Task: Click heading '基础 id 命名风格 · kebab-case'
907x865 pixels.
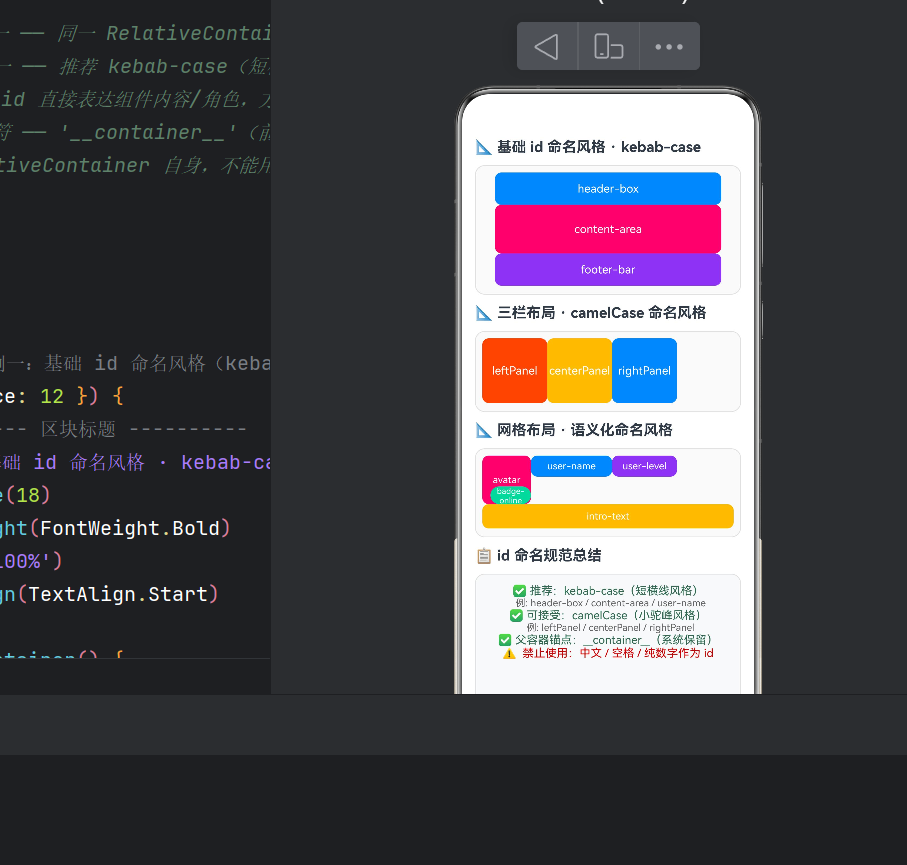Action: [x=599, y=147]
